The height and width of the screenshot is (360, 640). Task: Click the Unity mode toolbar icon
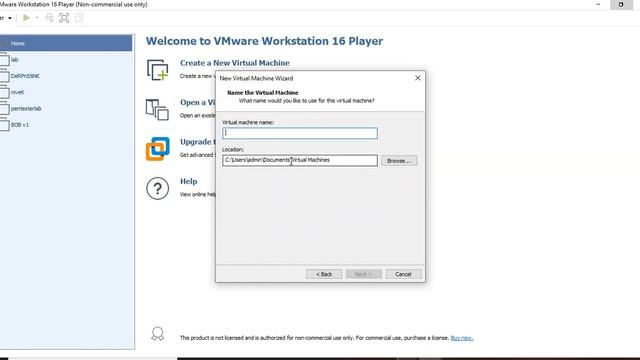pyautogui.click(x=79, y=18)
